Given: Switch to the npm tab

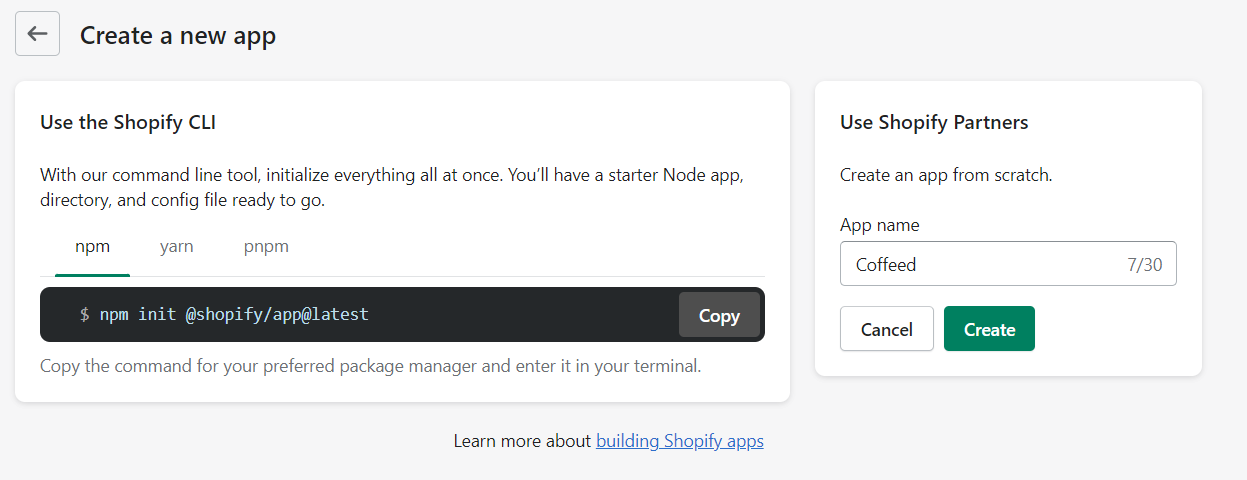Looking at the screenshot, I should (92, 247).
